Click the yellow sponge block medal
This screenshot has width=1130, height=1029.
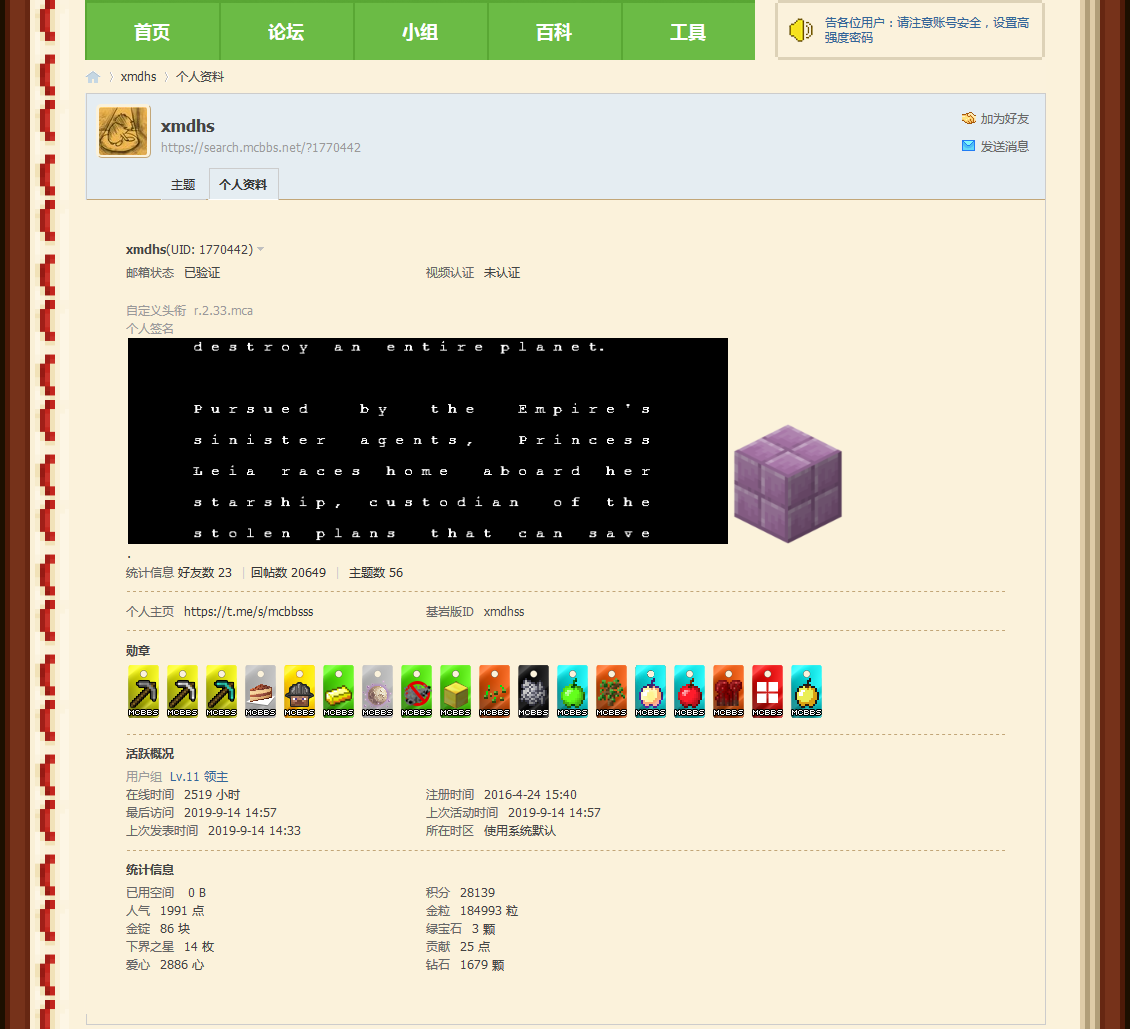(455, 691)
